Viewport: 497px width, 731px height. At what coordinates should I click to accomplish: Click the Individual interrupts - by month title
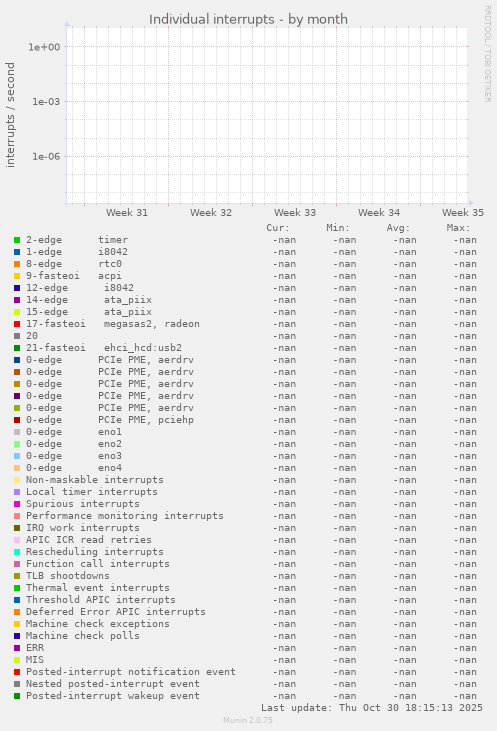pyautogui.click(x=248, y=19)
